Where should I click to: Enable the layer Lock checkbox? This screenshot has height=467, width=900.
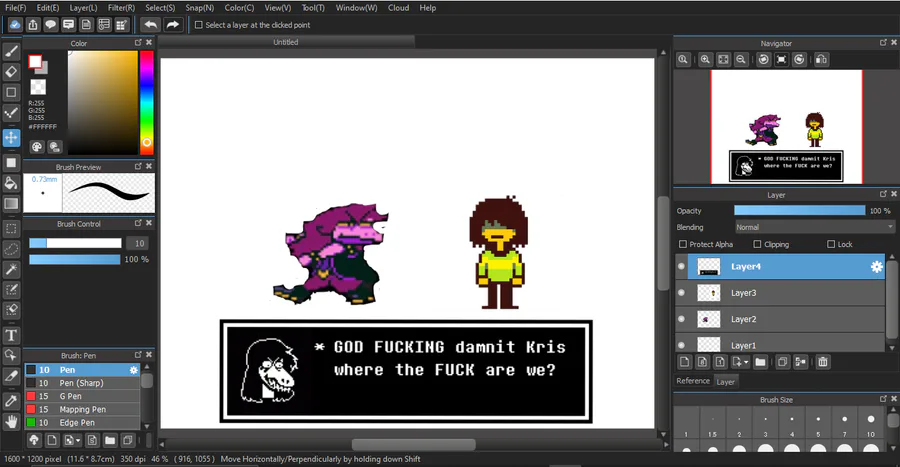click(831, 244)
